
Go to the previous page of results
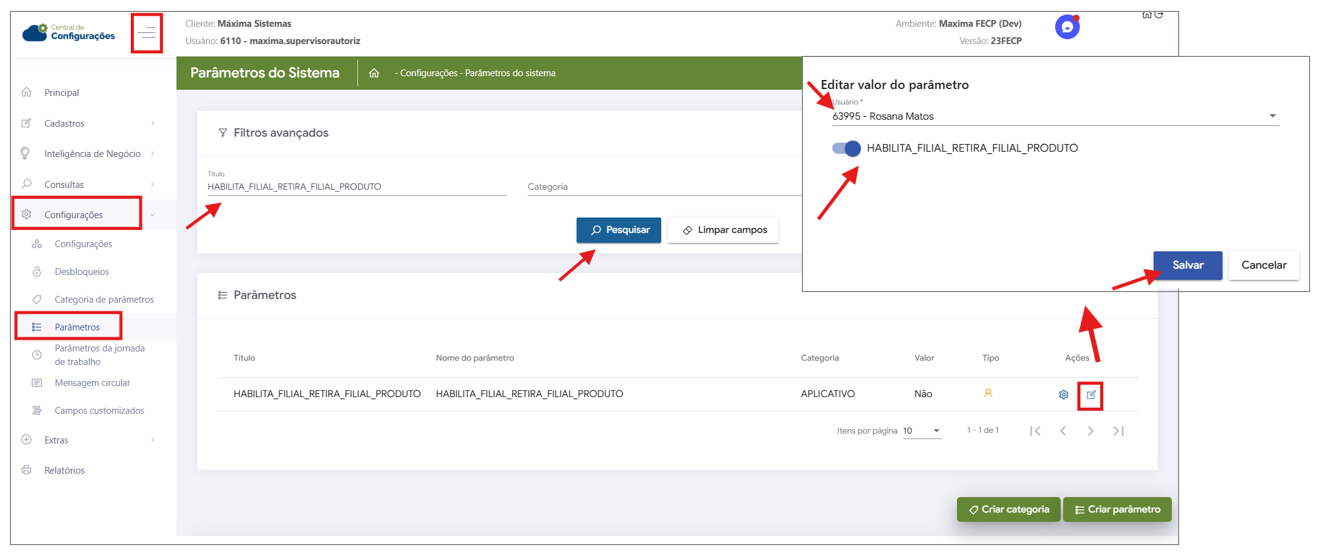[x=1063, y=431]
